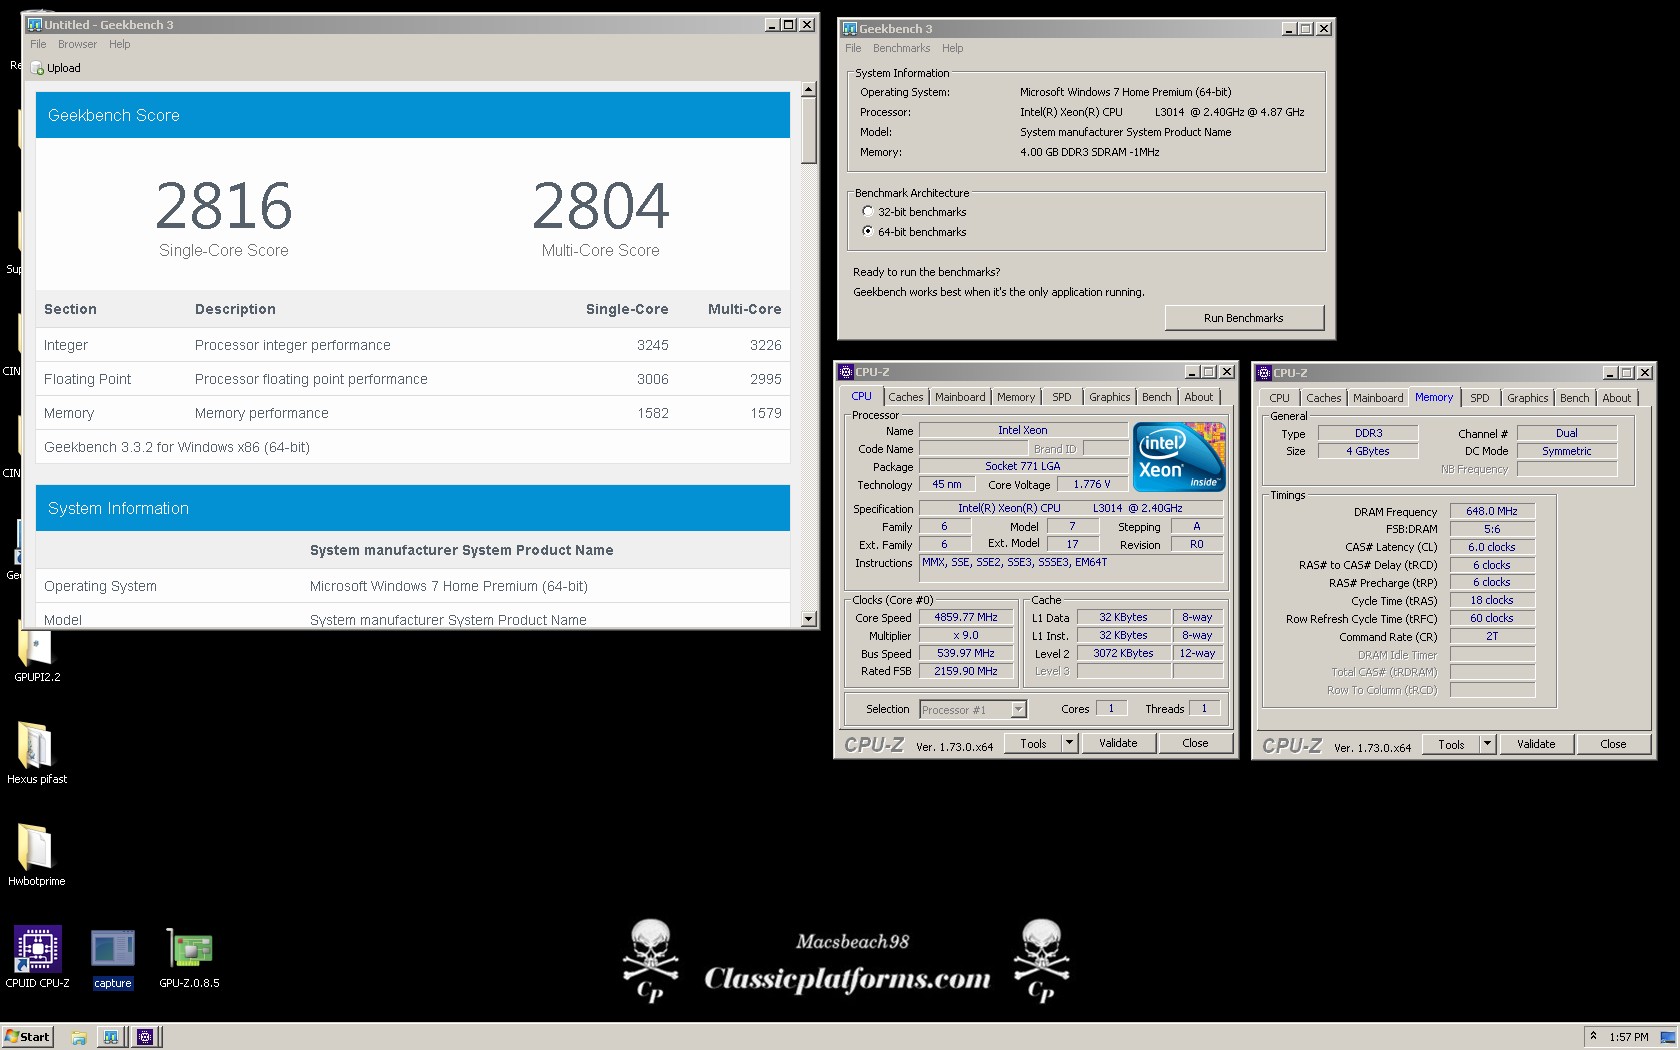The image size is (1680, 1050).
Task: Switch to CPU tab in CPU-Z Memory window
Action: click(1280, 398)
